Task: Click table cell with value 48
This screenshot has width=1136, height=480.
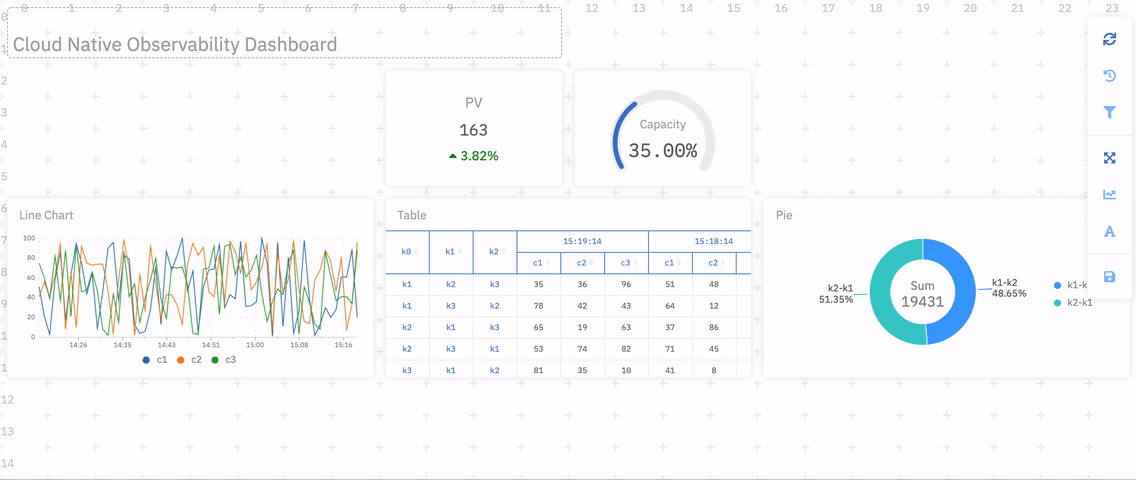Action: coord(714,285)
